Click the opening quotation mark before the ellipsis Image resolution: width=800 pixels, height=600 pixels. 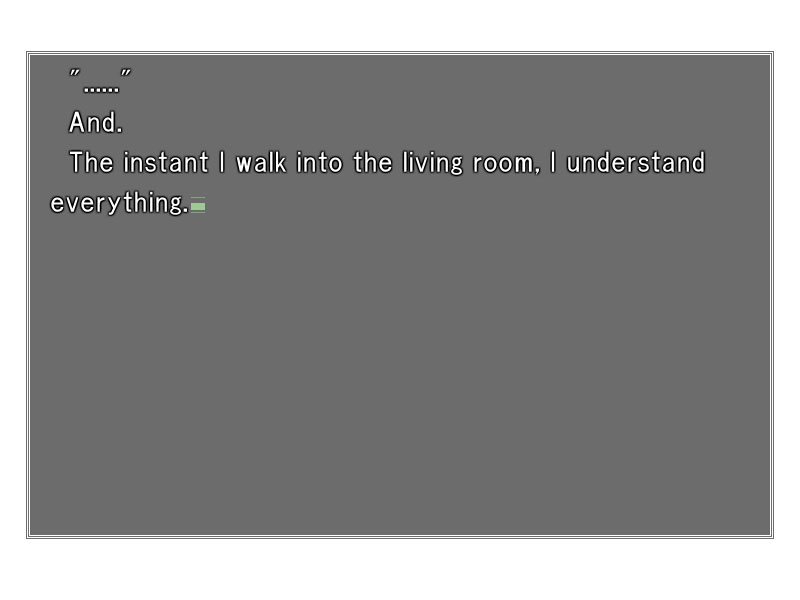74,73
